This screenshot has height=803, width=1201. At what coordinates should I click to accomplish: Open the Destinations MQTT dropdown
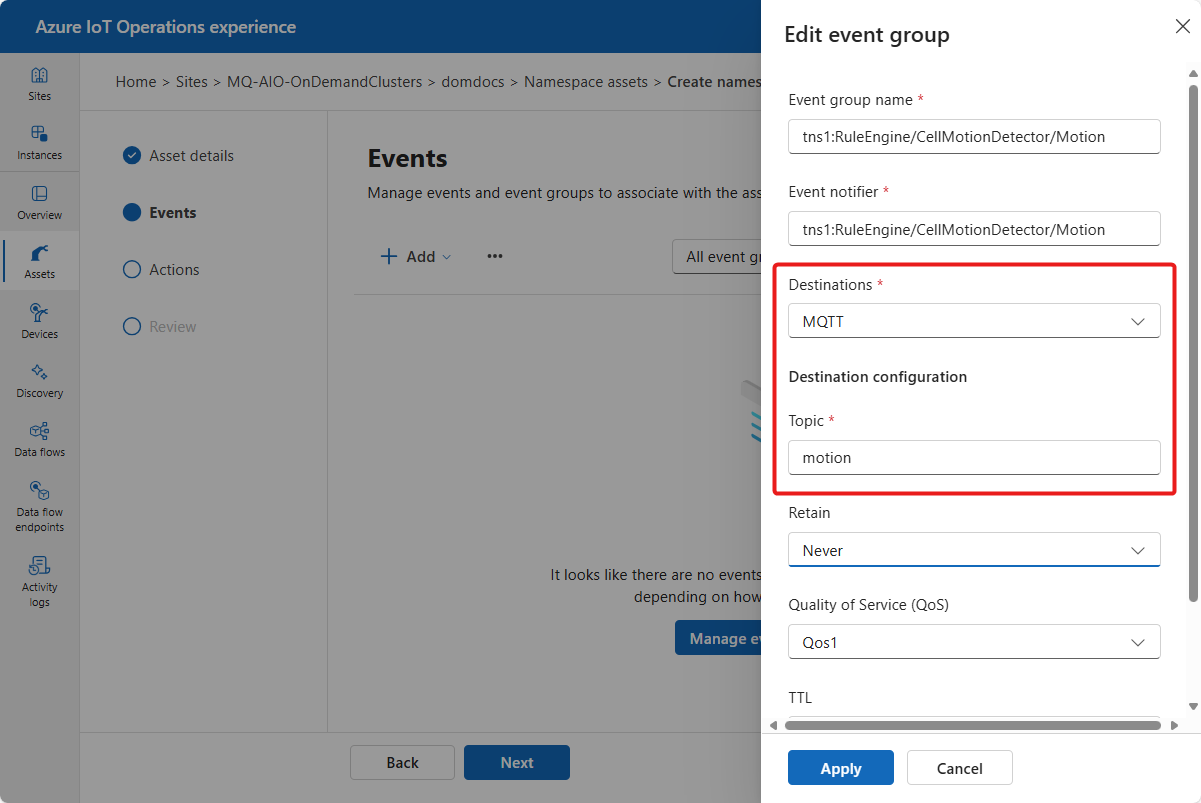[974, 321]
